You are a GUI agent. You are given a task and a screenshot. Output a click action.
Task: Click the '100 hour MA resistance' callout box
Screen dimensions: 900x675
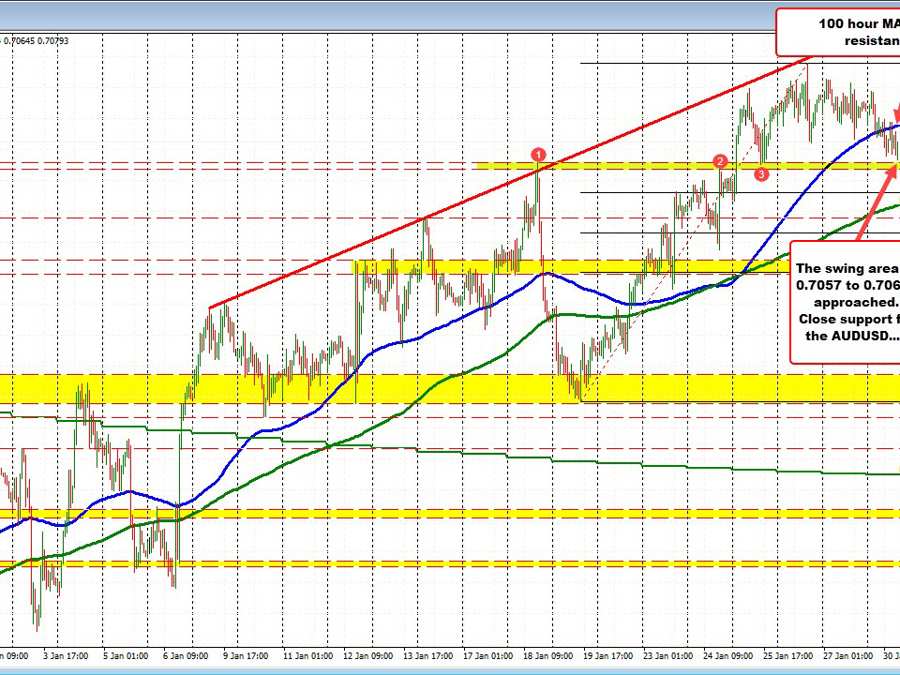(x=851, y=30)
